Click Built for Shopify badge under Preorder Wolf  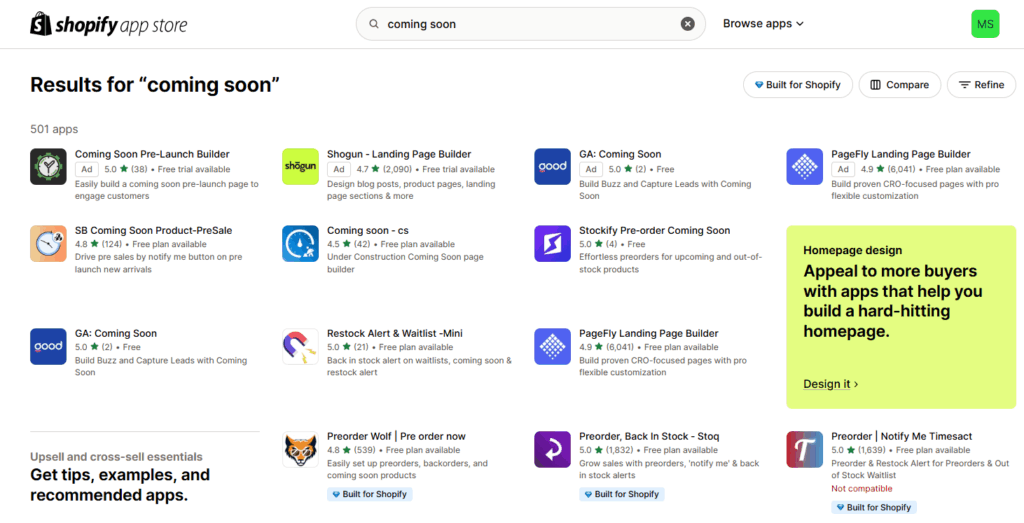[370, 494]
